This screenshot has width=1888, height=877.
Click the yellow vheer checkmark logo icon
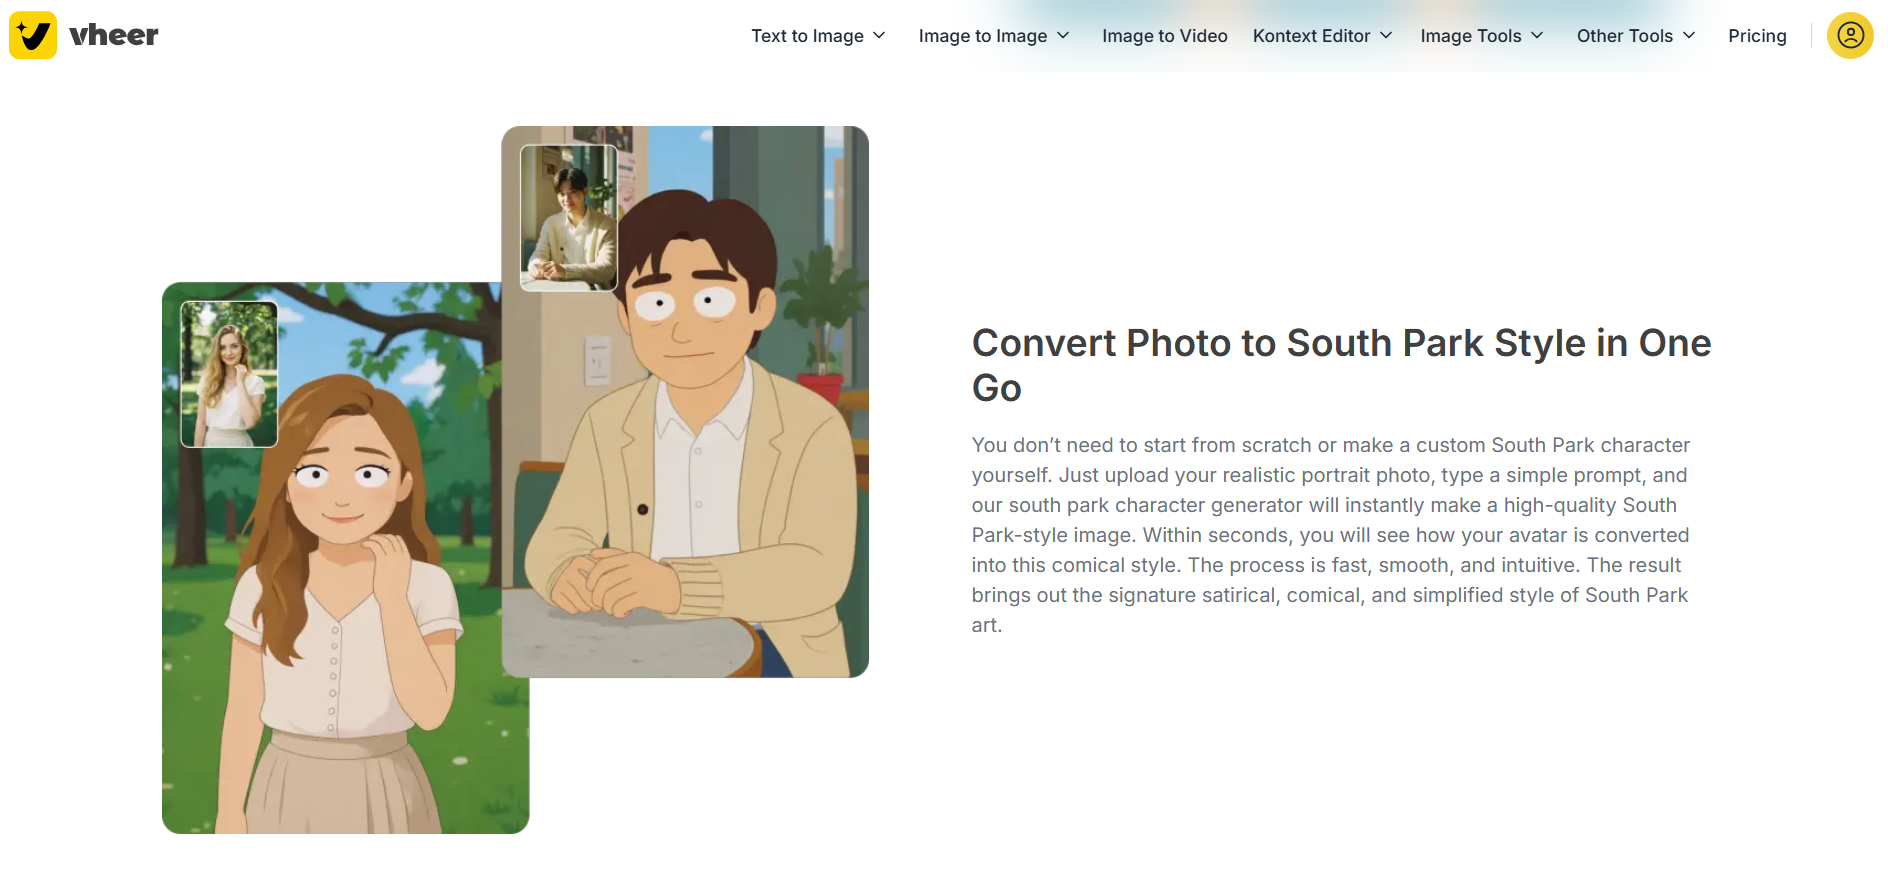(x=33, y=35)
